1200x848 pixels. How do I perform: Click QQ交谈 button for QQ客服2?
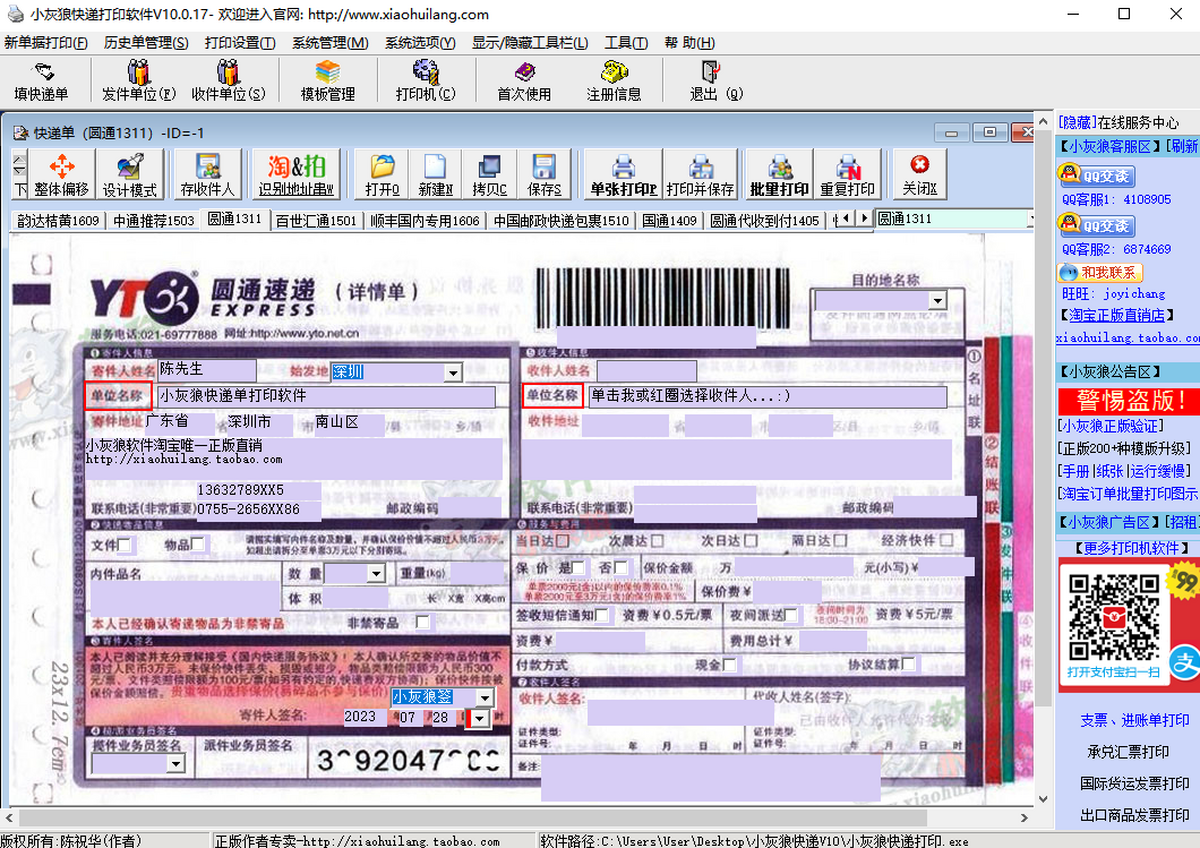point(1096,227)
